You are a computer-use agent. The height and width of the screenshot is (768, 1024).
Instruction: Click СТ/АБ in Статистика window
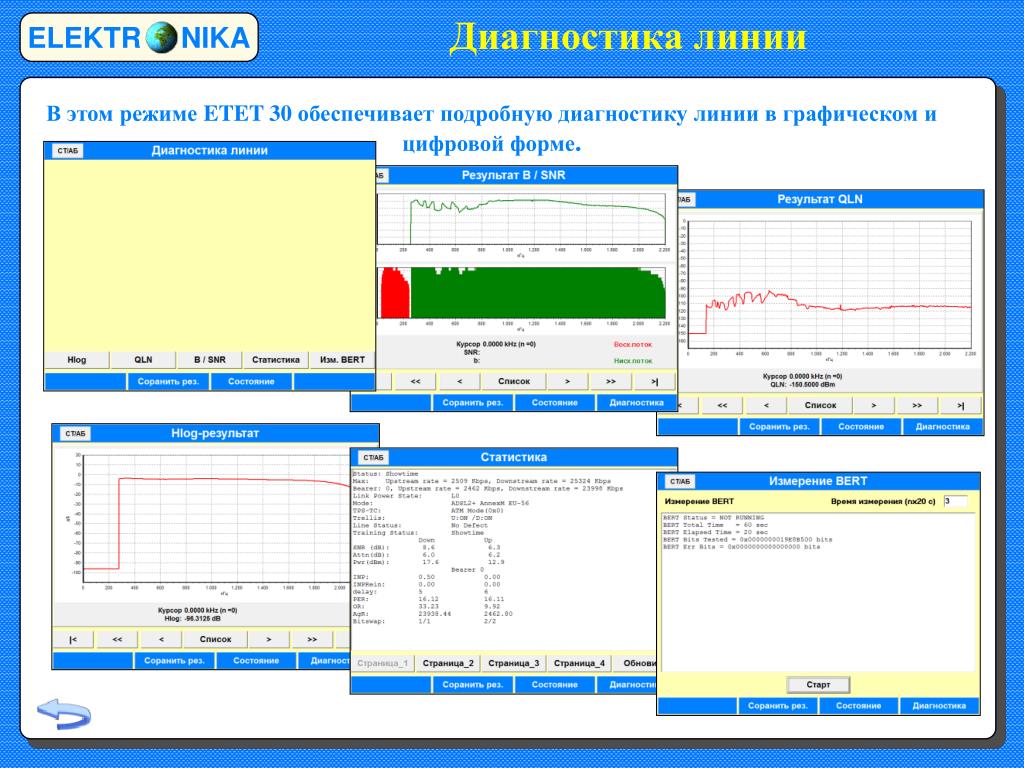[374, 458]
